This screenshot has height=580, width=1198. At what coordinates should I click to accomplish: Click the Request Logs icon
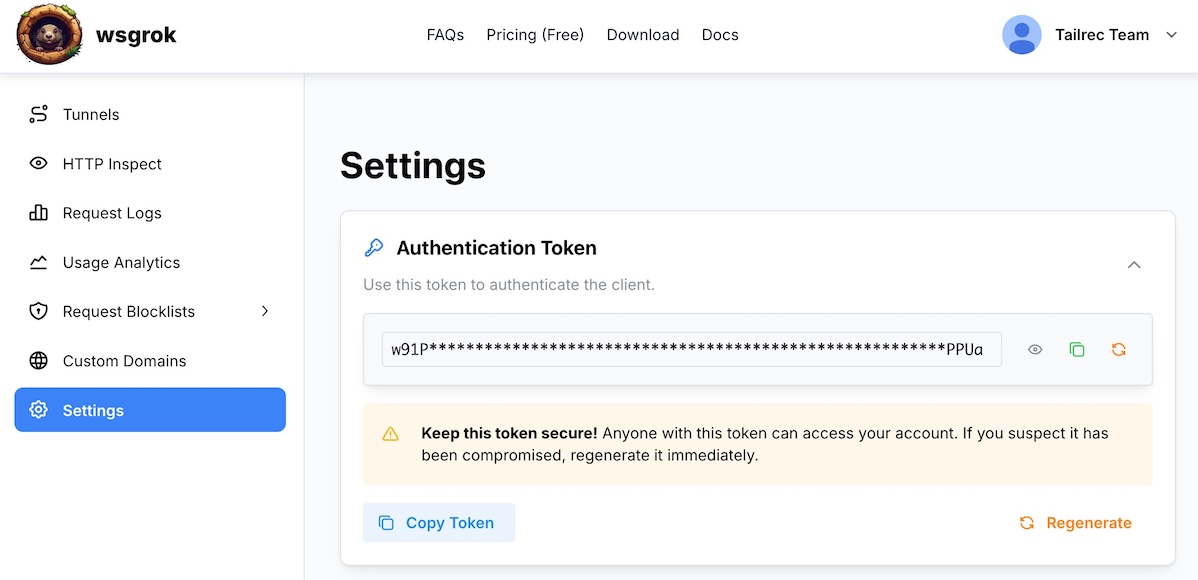tap(37, 212)
